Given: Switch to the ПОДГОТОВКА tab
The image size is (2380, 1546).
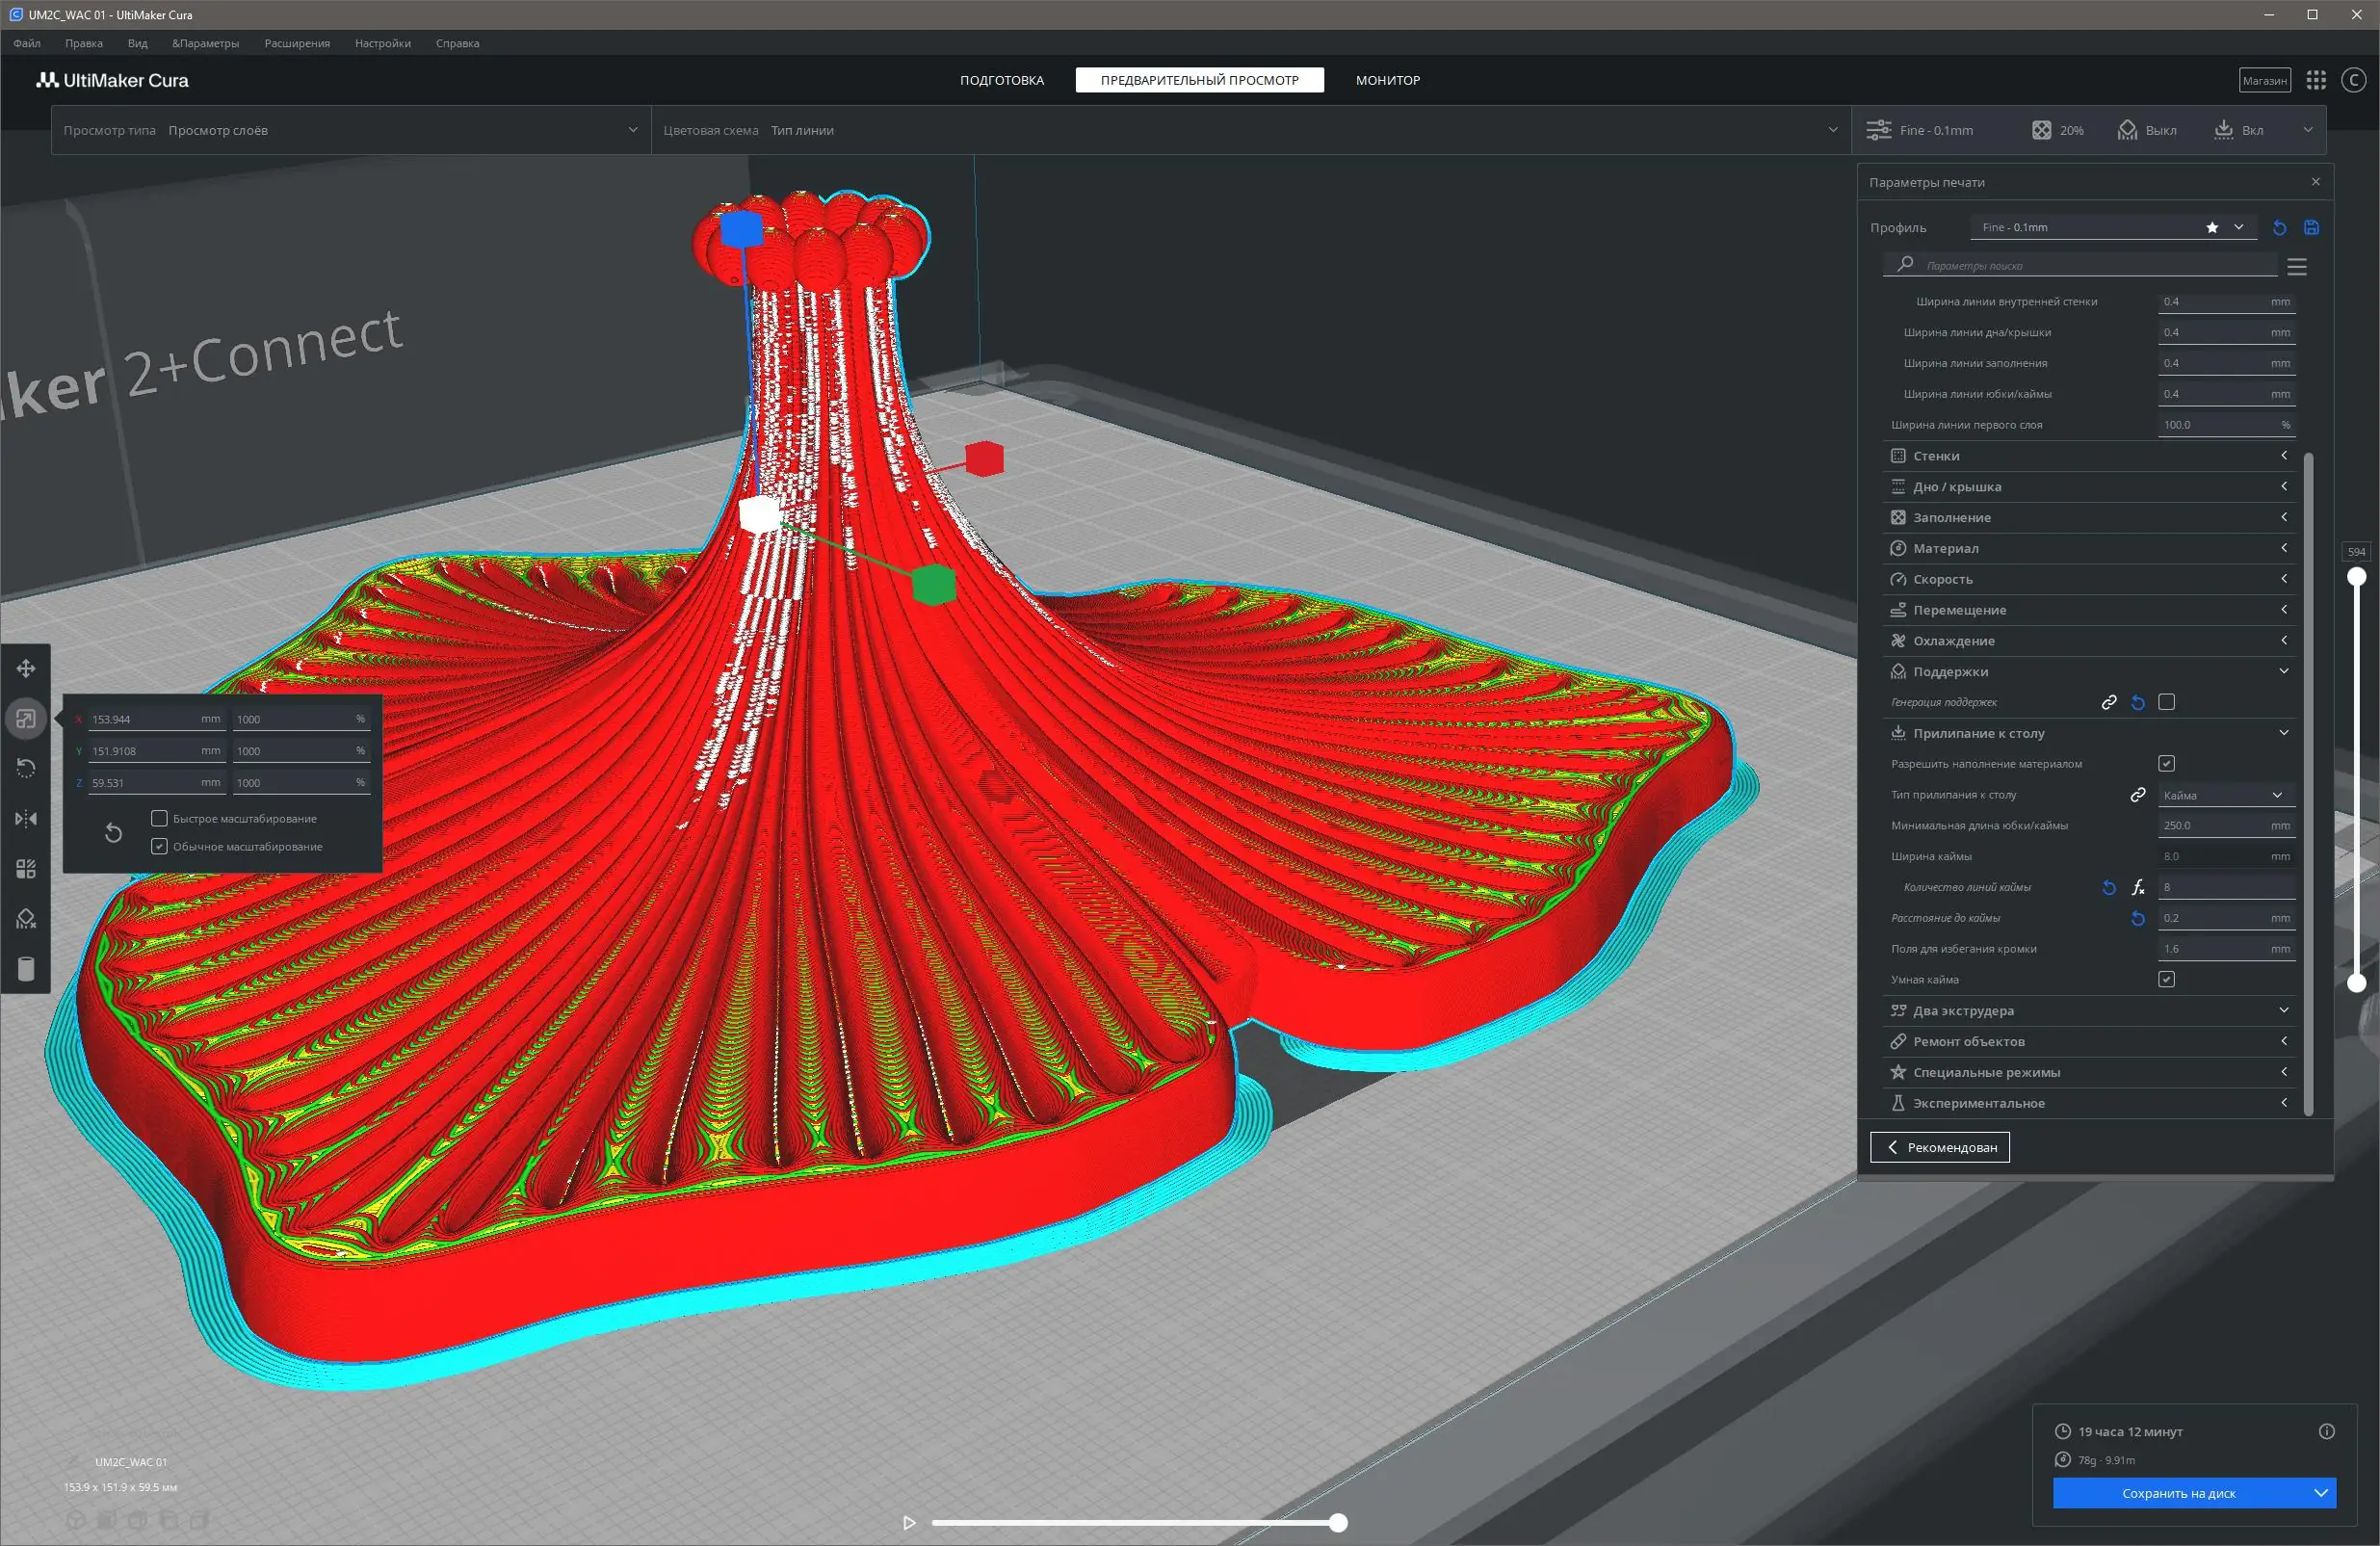Looking at the screenshot, I should [1001, 80].
